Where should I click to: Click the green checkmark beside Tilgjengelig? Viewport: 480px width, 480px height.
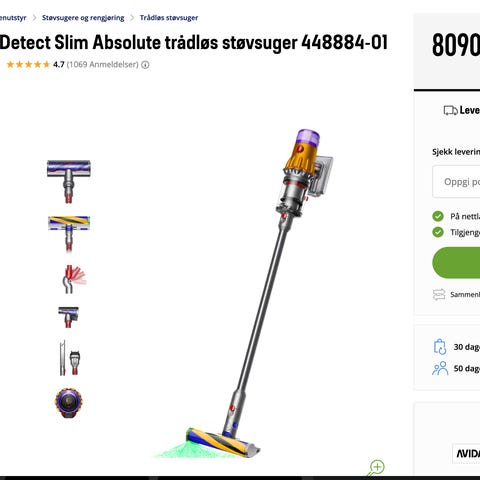pos(438,232)
